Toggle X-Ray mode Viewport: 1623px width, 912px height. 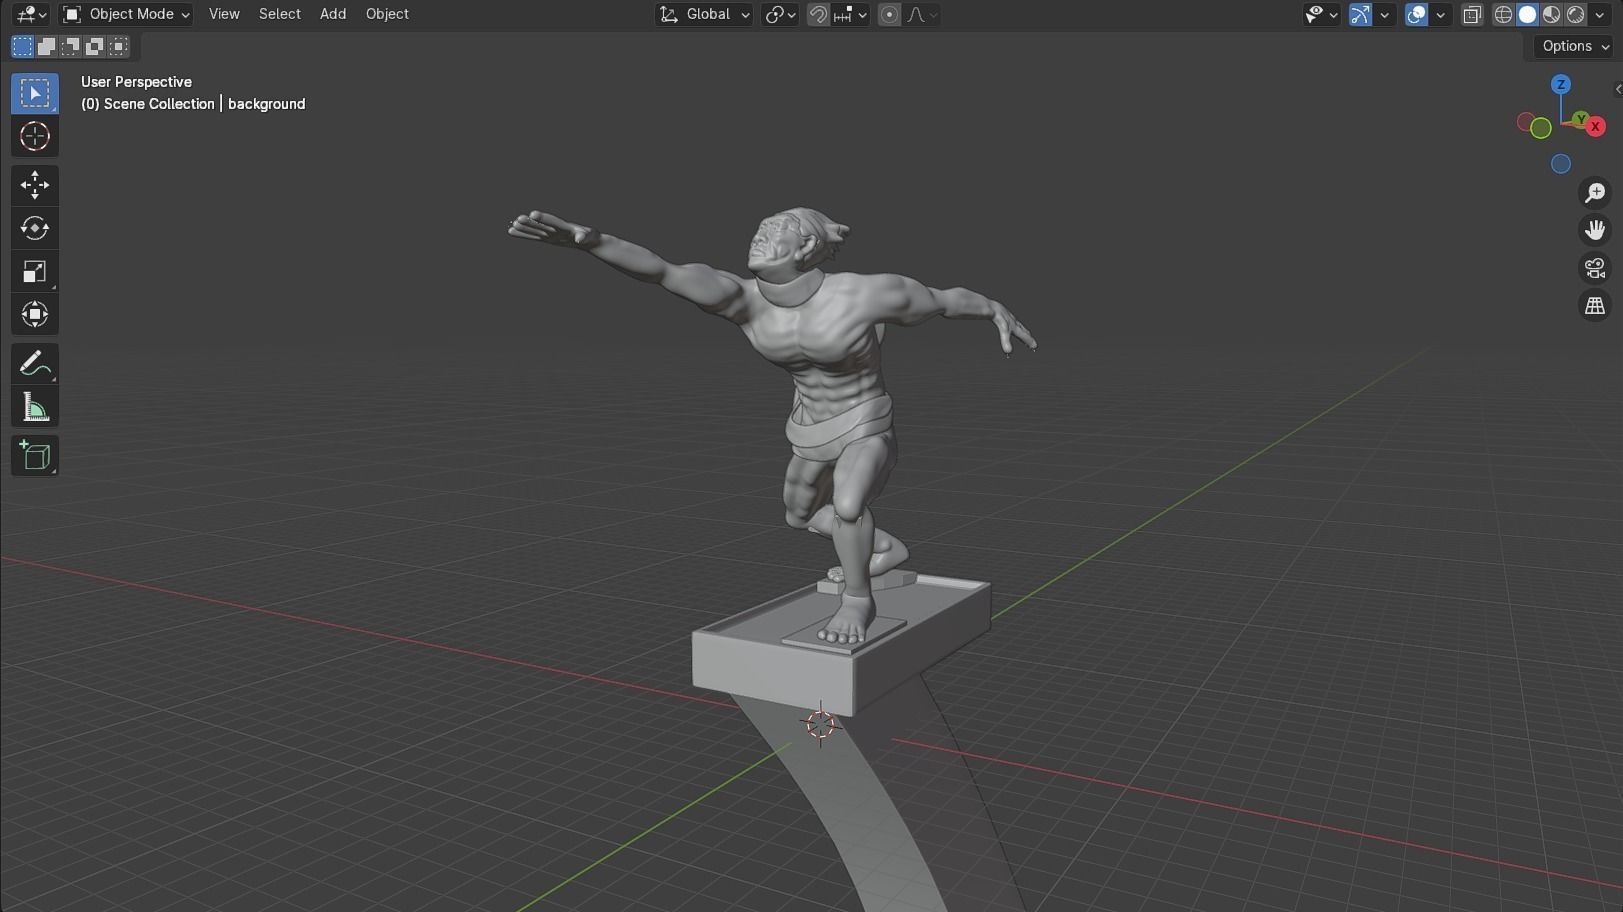pyautogui.click(x=1472, y=14)
